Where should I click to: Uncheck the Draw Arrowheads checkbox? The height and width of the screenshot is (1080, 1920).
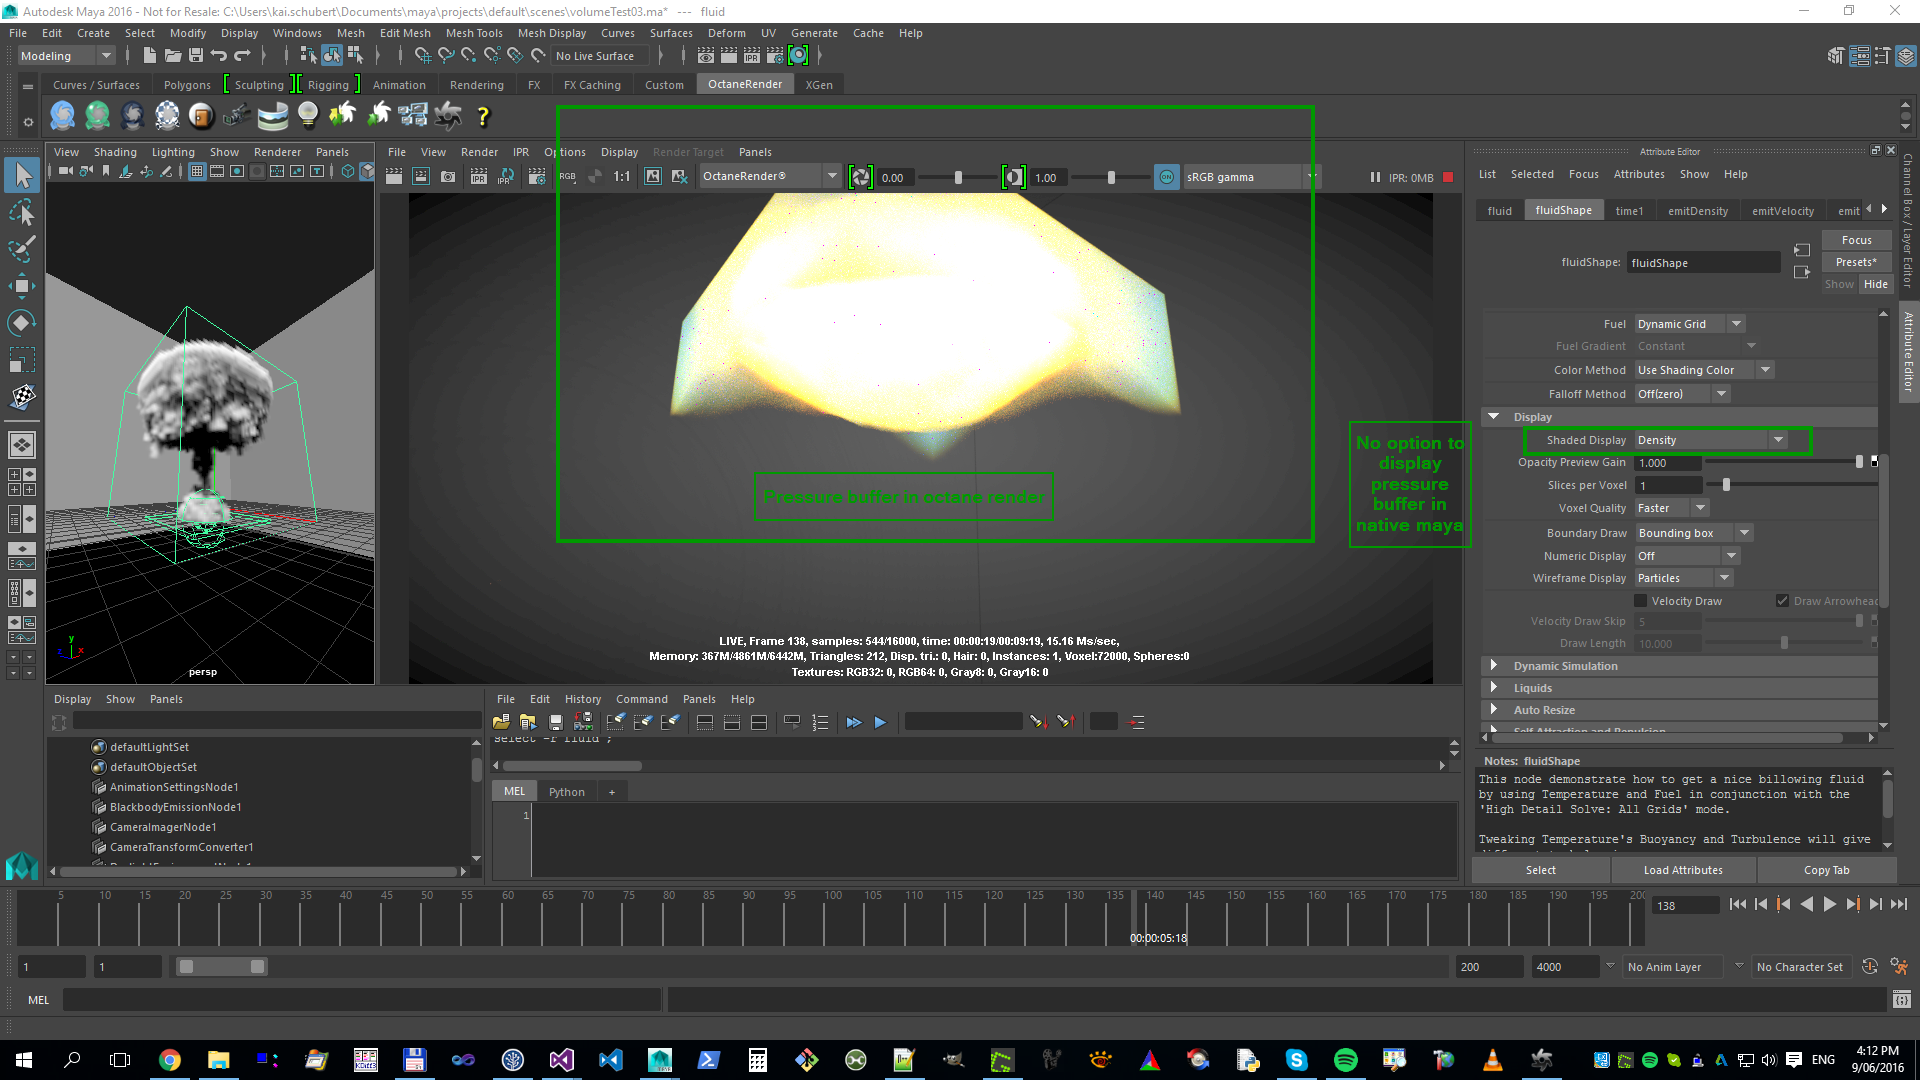(x=1782, y=601)
